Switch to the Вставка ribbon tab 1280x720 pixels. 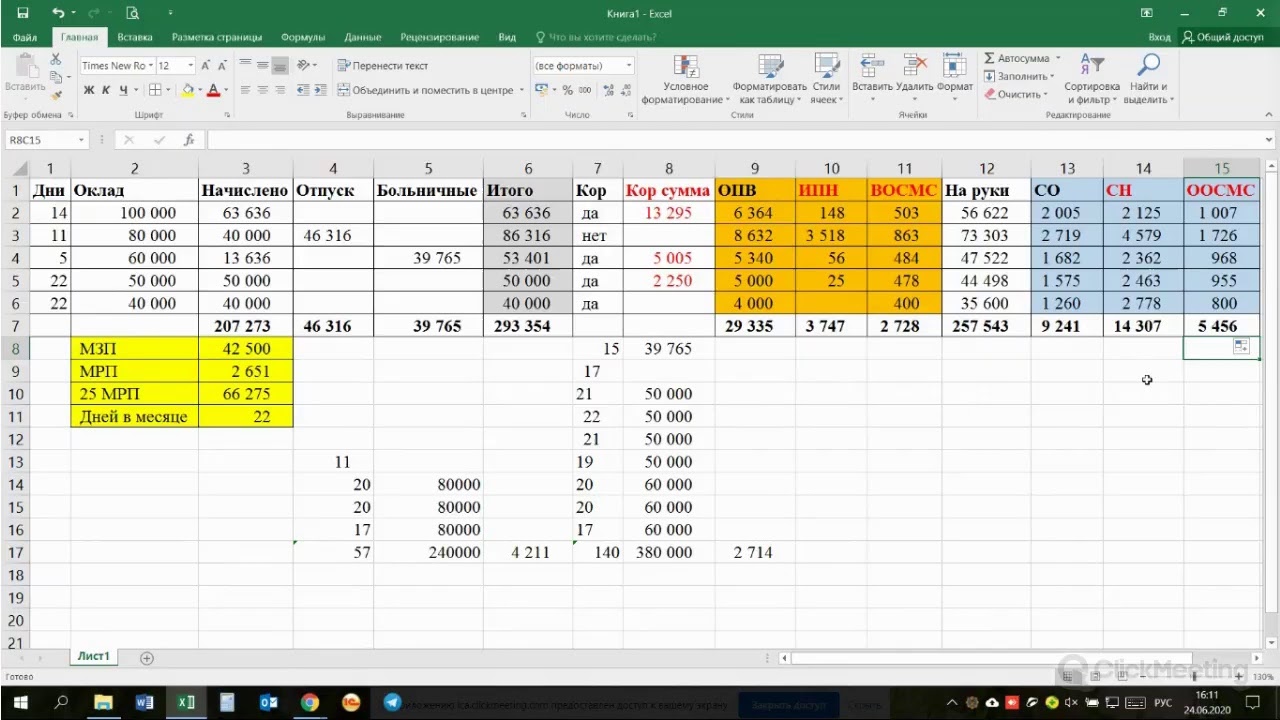pyautogui.click(x=135, y=37)
